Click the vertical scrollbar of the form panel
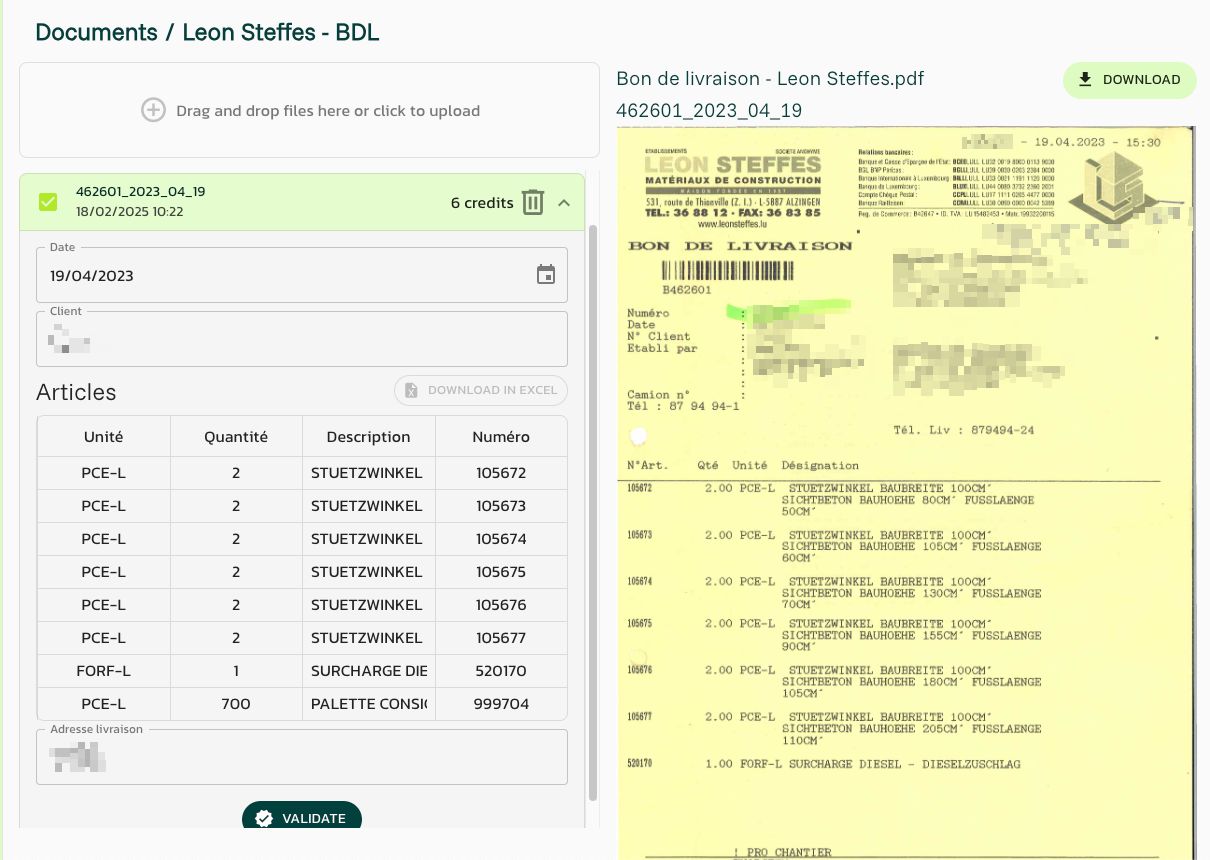This screenshot has width=1210, height=860. 592,500
